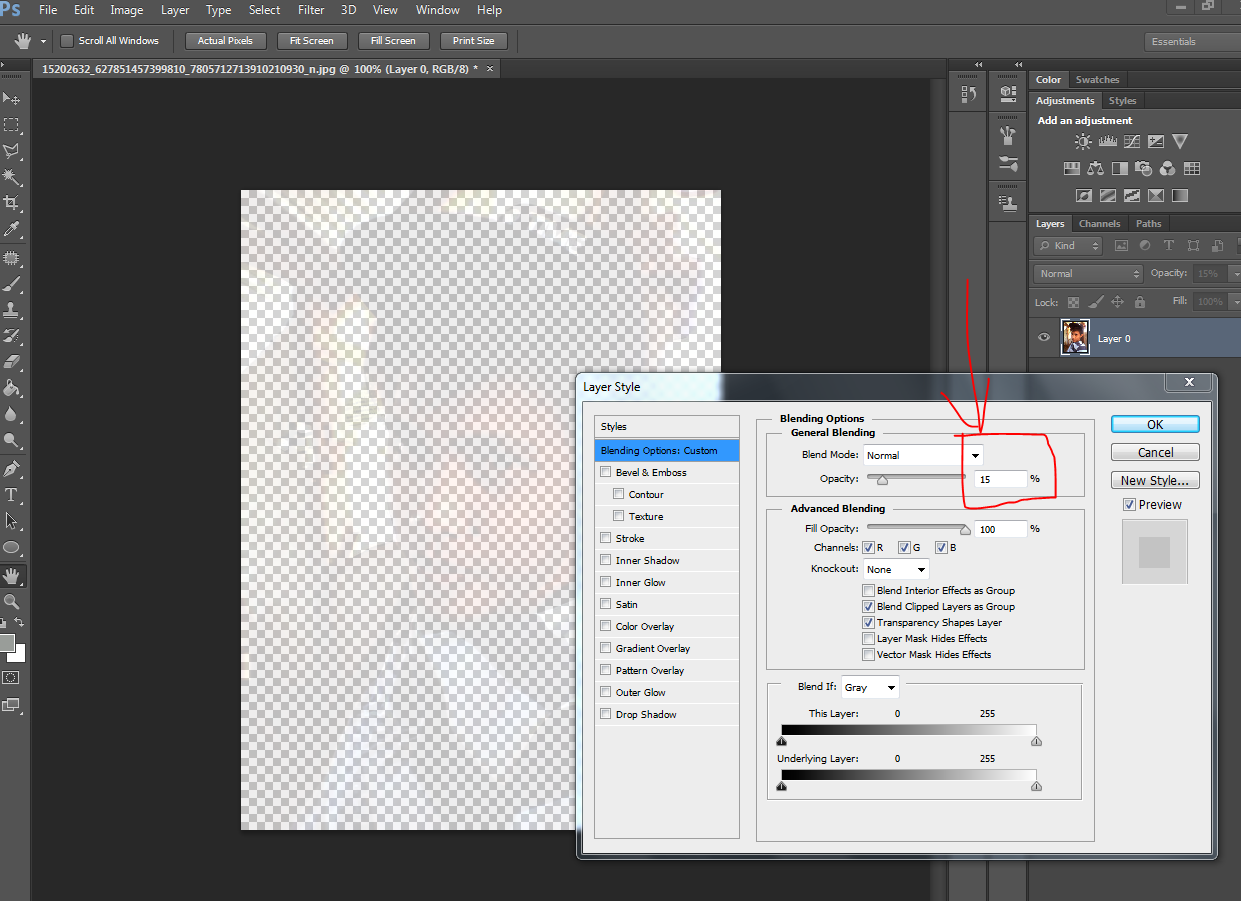Image resolution: width=1241 pixels, height=901 pixels.
Task: Add a Photo Filter adjustment
Action: pos(1143,169)
